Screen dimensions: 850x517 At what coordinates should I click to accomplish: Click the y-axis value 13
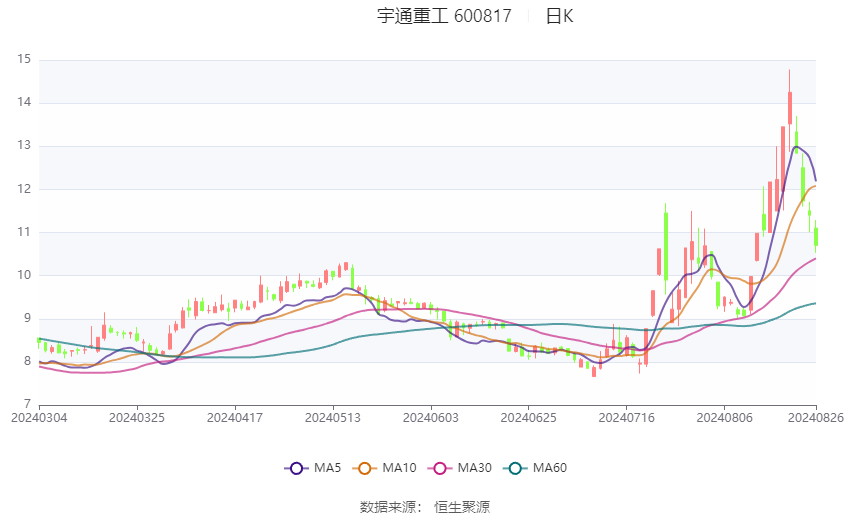point(24,145)
